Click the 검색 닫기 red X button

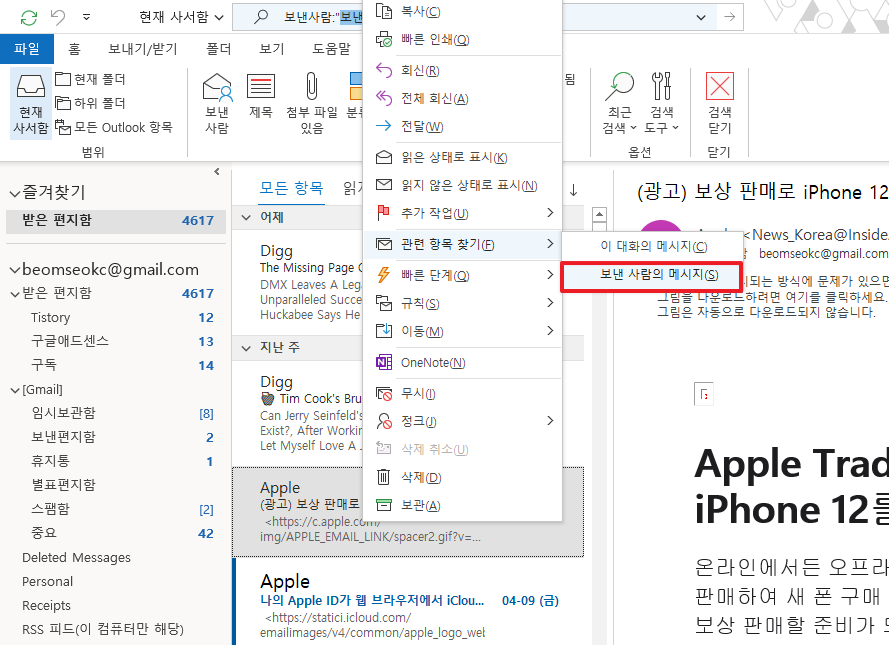[719, 103]
